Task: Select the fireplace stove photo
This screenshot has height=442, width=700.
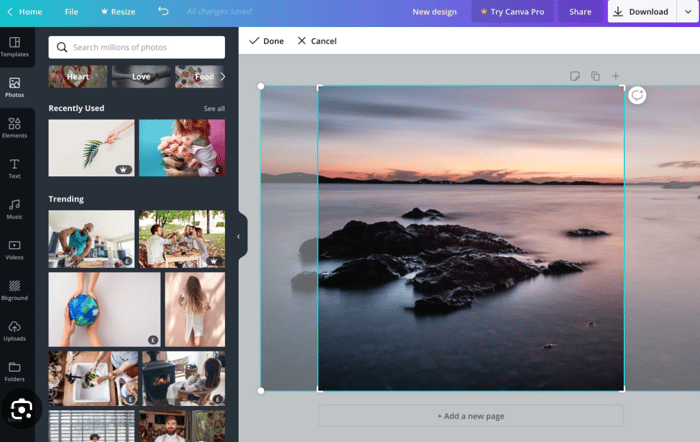Action: click(x=184, y=379)
